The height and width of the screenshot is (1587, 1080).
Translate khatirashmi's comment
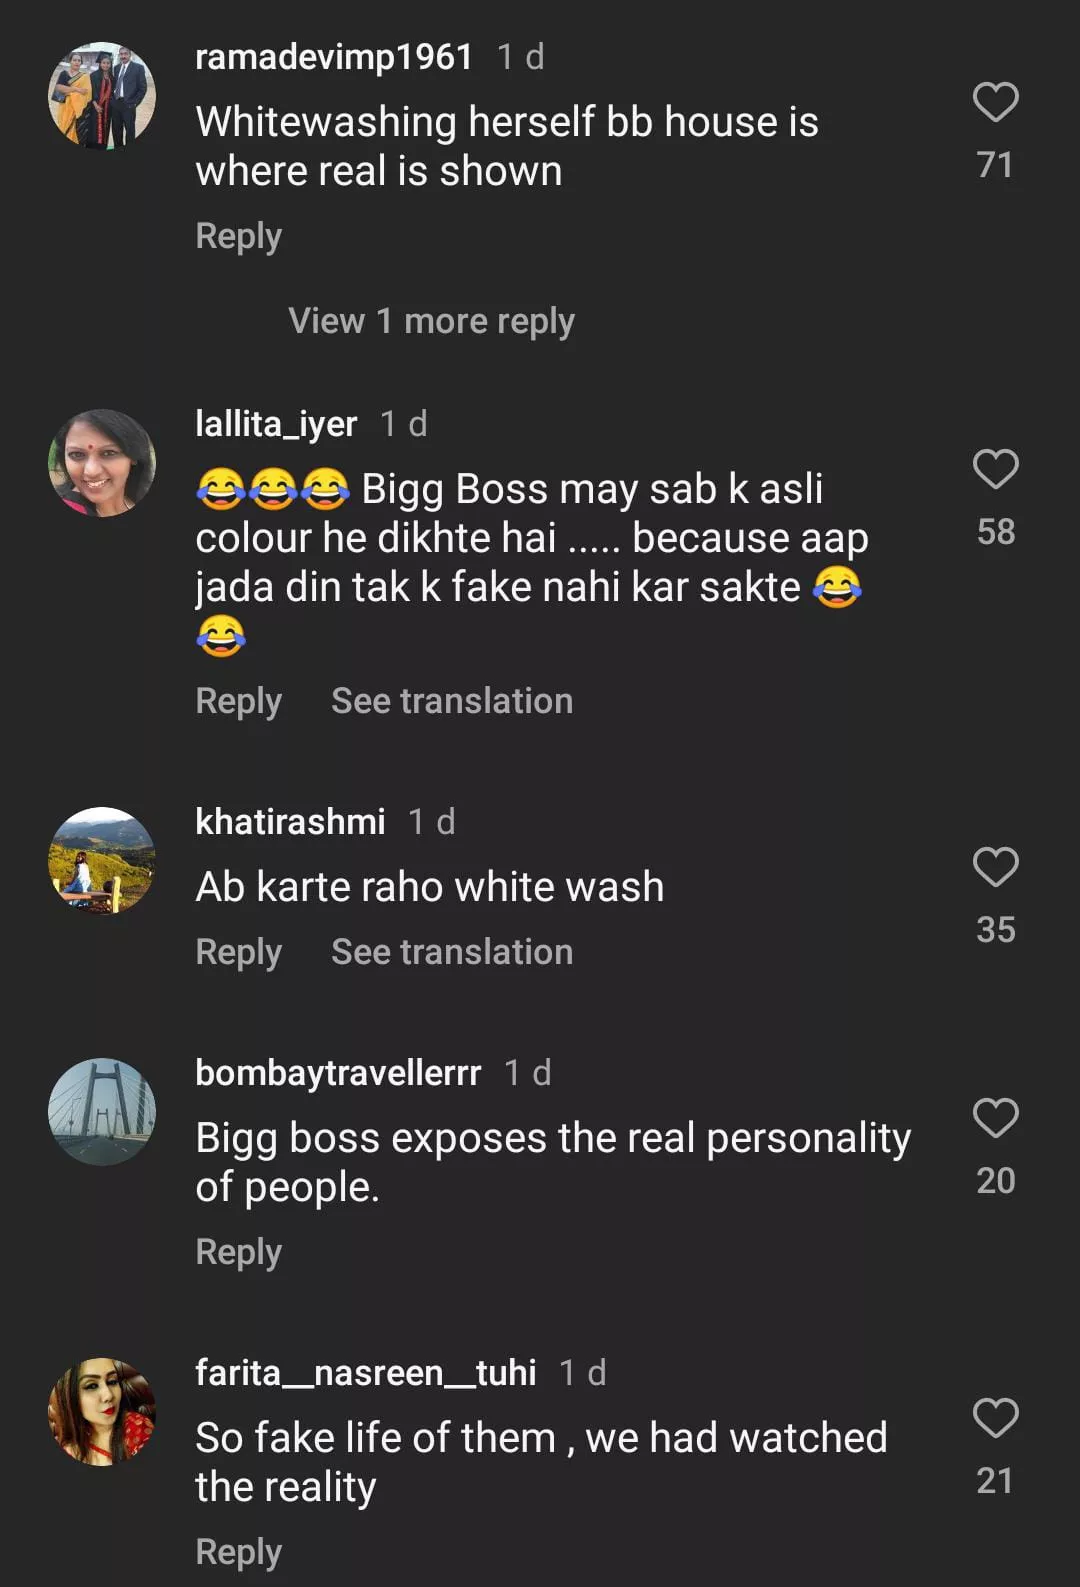click(x=452, y=952)
